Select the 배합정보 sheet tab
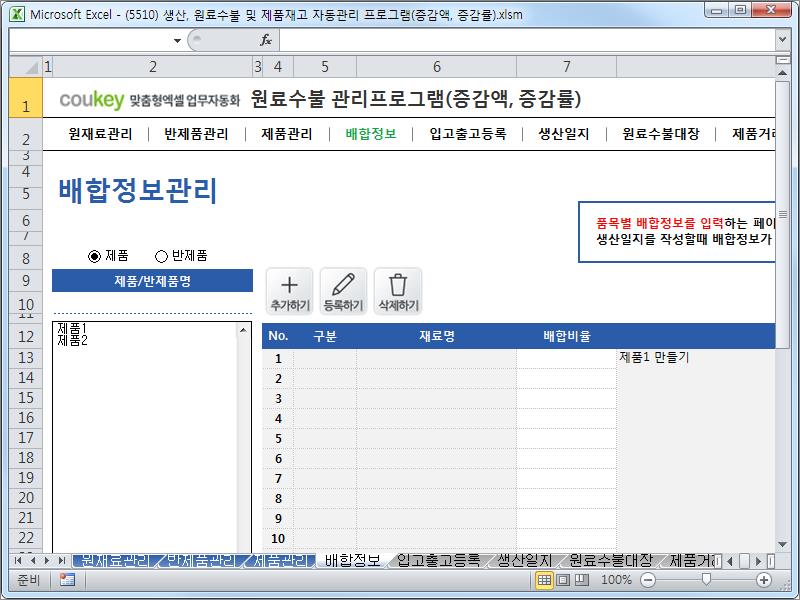The image size is (800, 600). (x=353, y=560)
